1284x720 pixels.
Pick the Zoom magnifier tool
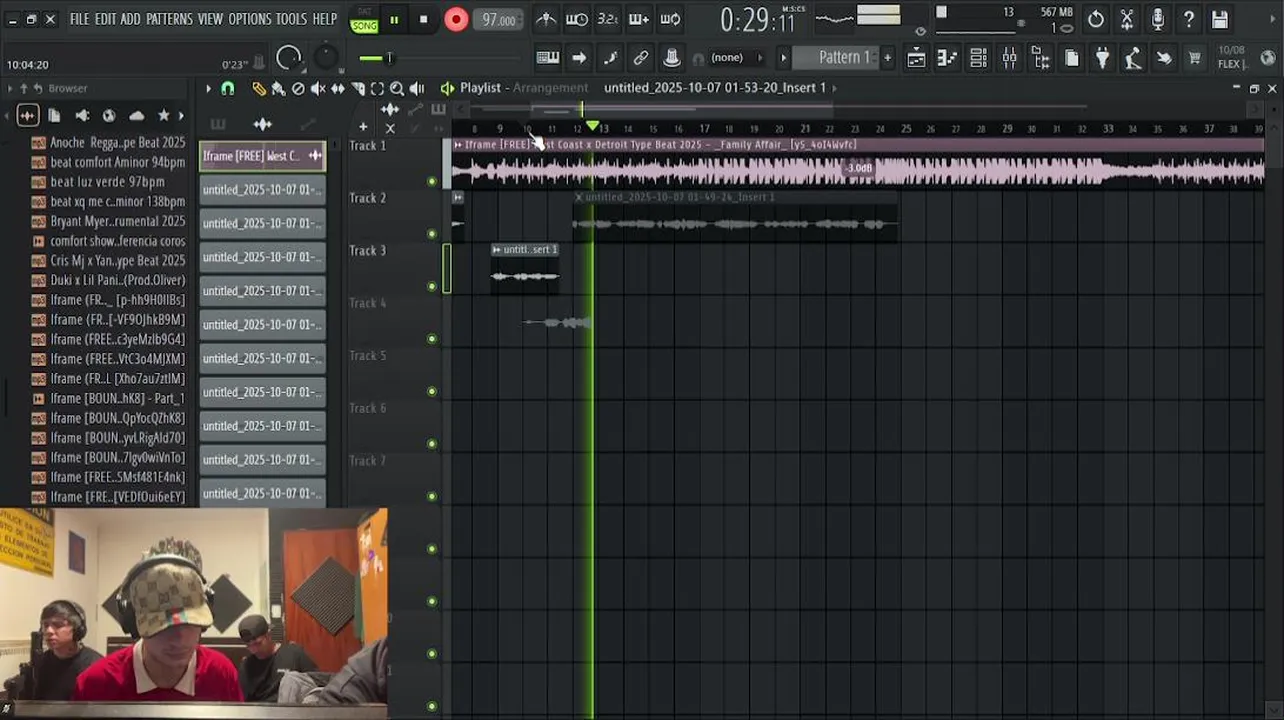(x=397, y=88)
